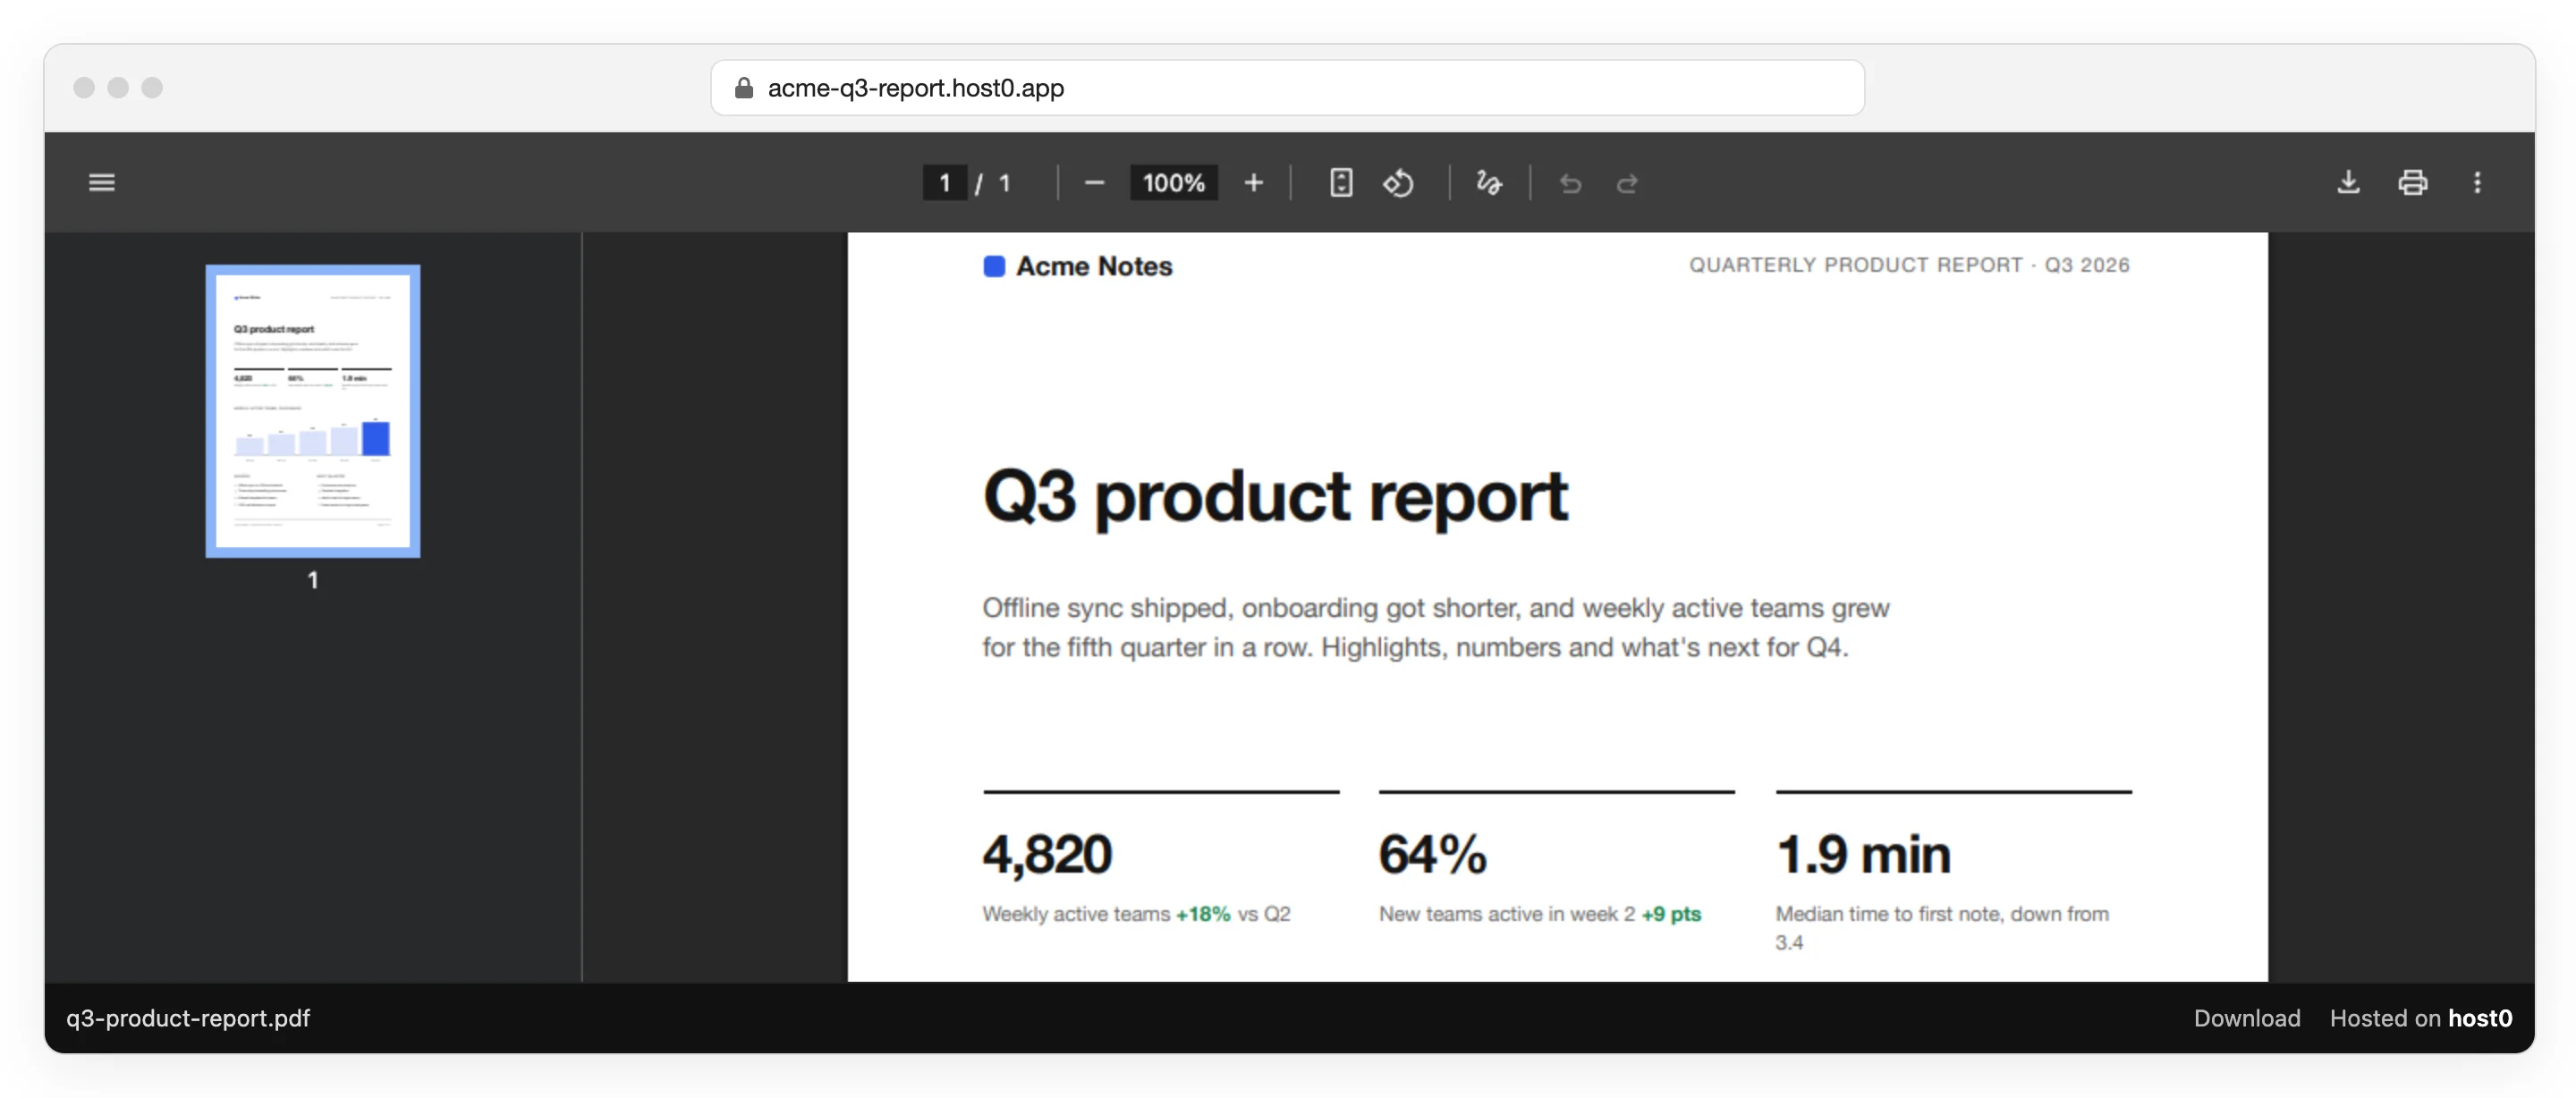Click the 1.9 min metric value
The height and width of the screenshot is (1098, 2576).
(1863, 854)
